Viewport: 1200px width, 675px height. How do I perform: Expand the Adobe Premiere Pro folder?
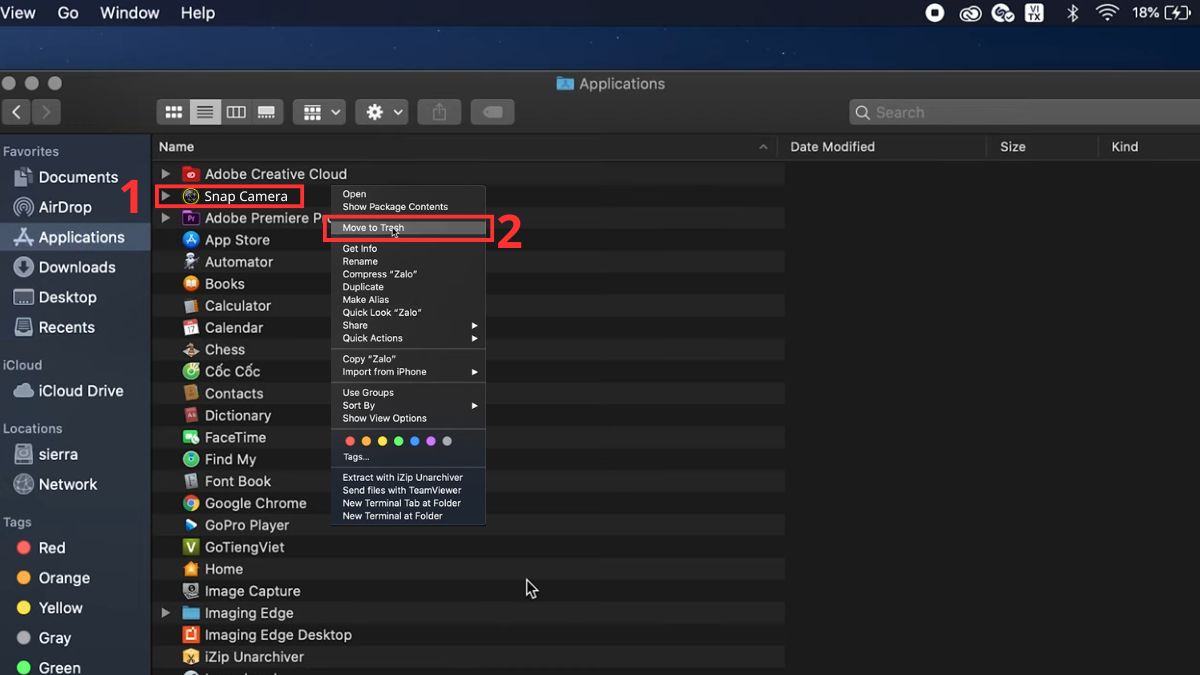166,218
